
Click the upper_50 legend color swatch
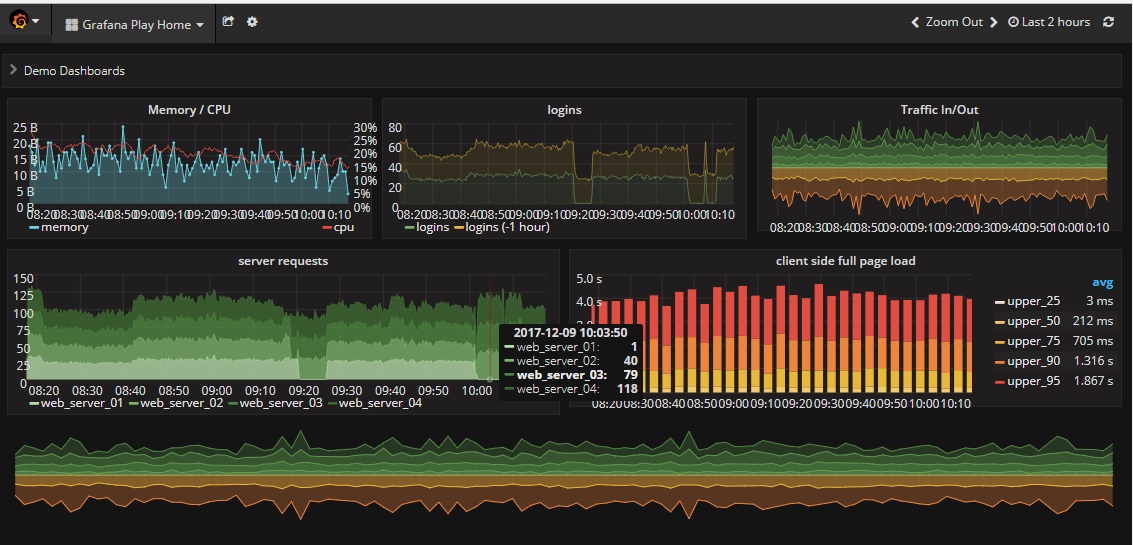pyautogui.click(x=1000, y=322)
